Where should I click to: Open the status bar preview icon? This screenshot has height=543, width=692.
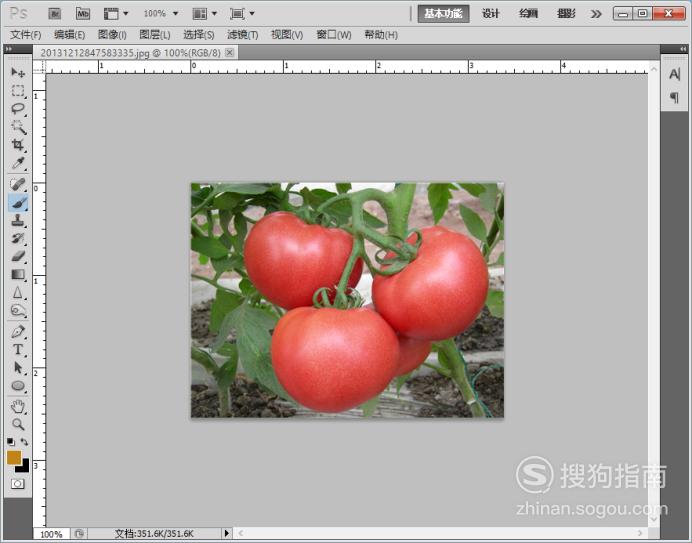click(79, 533)
